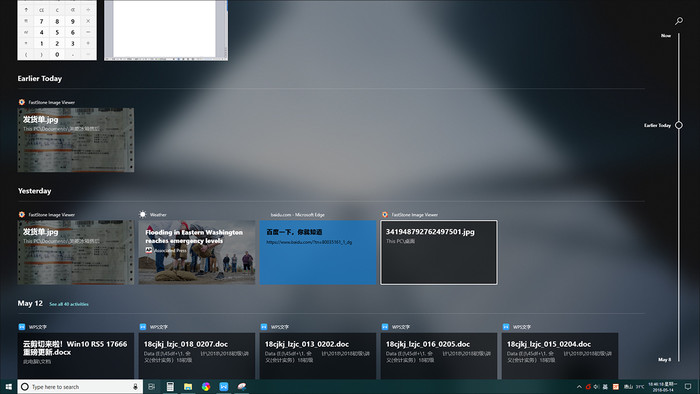The height and width of the screenshot is (394, 700).
Task: Click the red swirl tray icon
Action: (588, 386)
